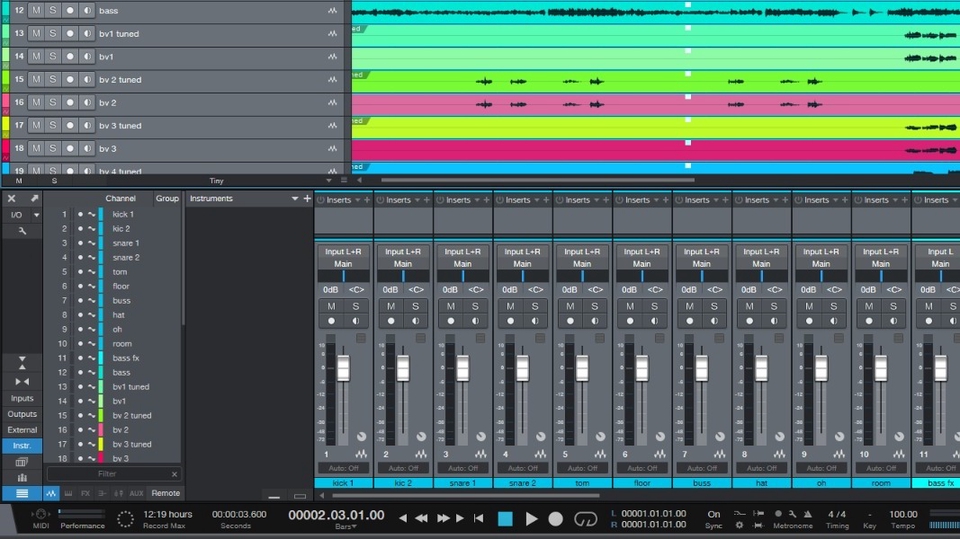Mute the kick 1 mixer channel
Screen dimensions: 960x539
tap(331, 306)
